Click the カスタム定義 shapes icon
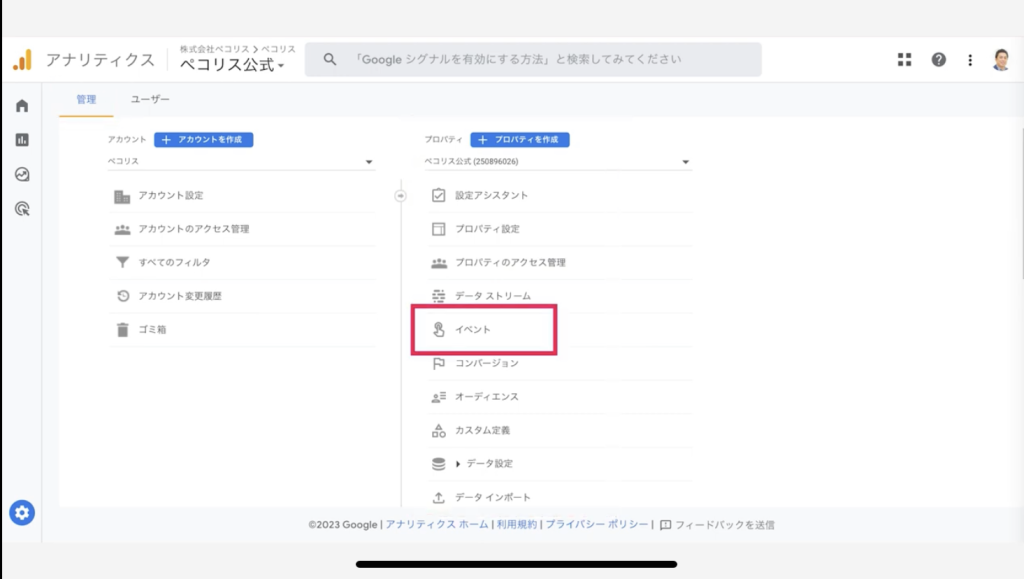1024x579 pixels. 439,430
